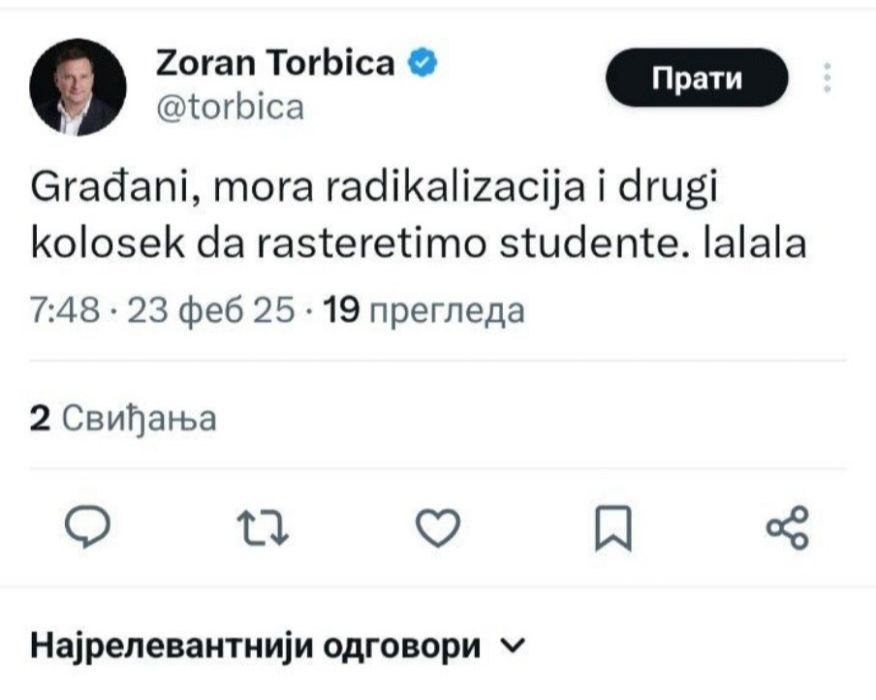Open Zoran Torbica's profile picture
The width and height of the screenshot is (876, 700).
[79, 87]
